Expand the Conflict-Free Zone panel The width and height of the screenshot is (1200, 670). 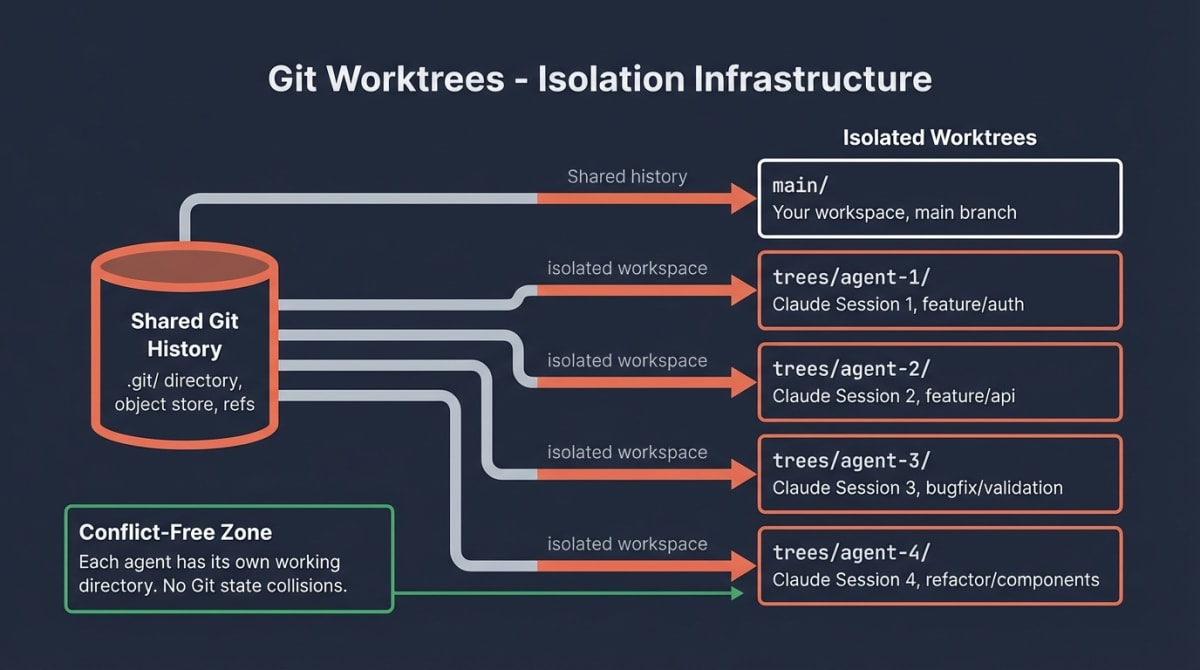229,557
